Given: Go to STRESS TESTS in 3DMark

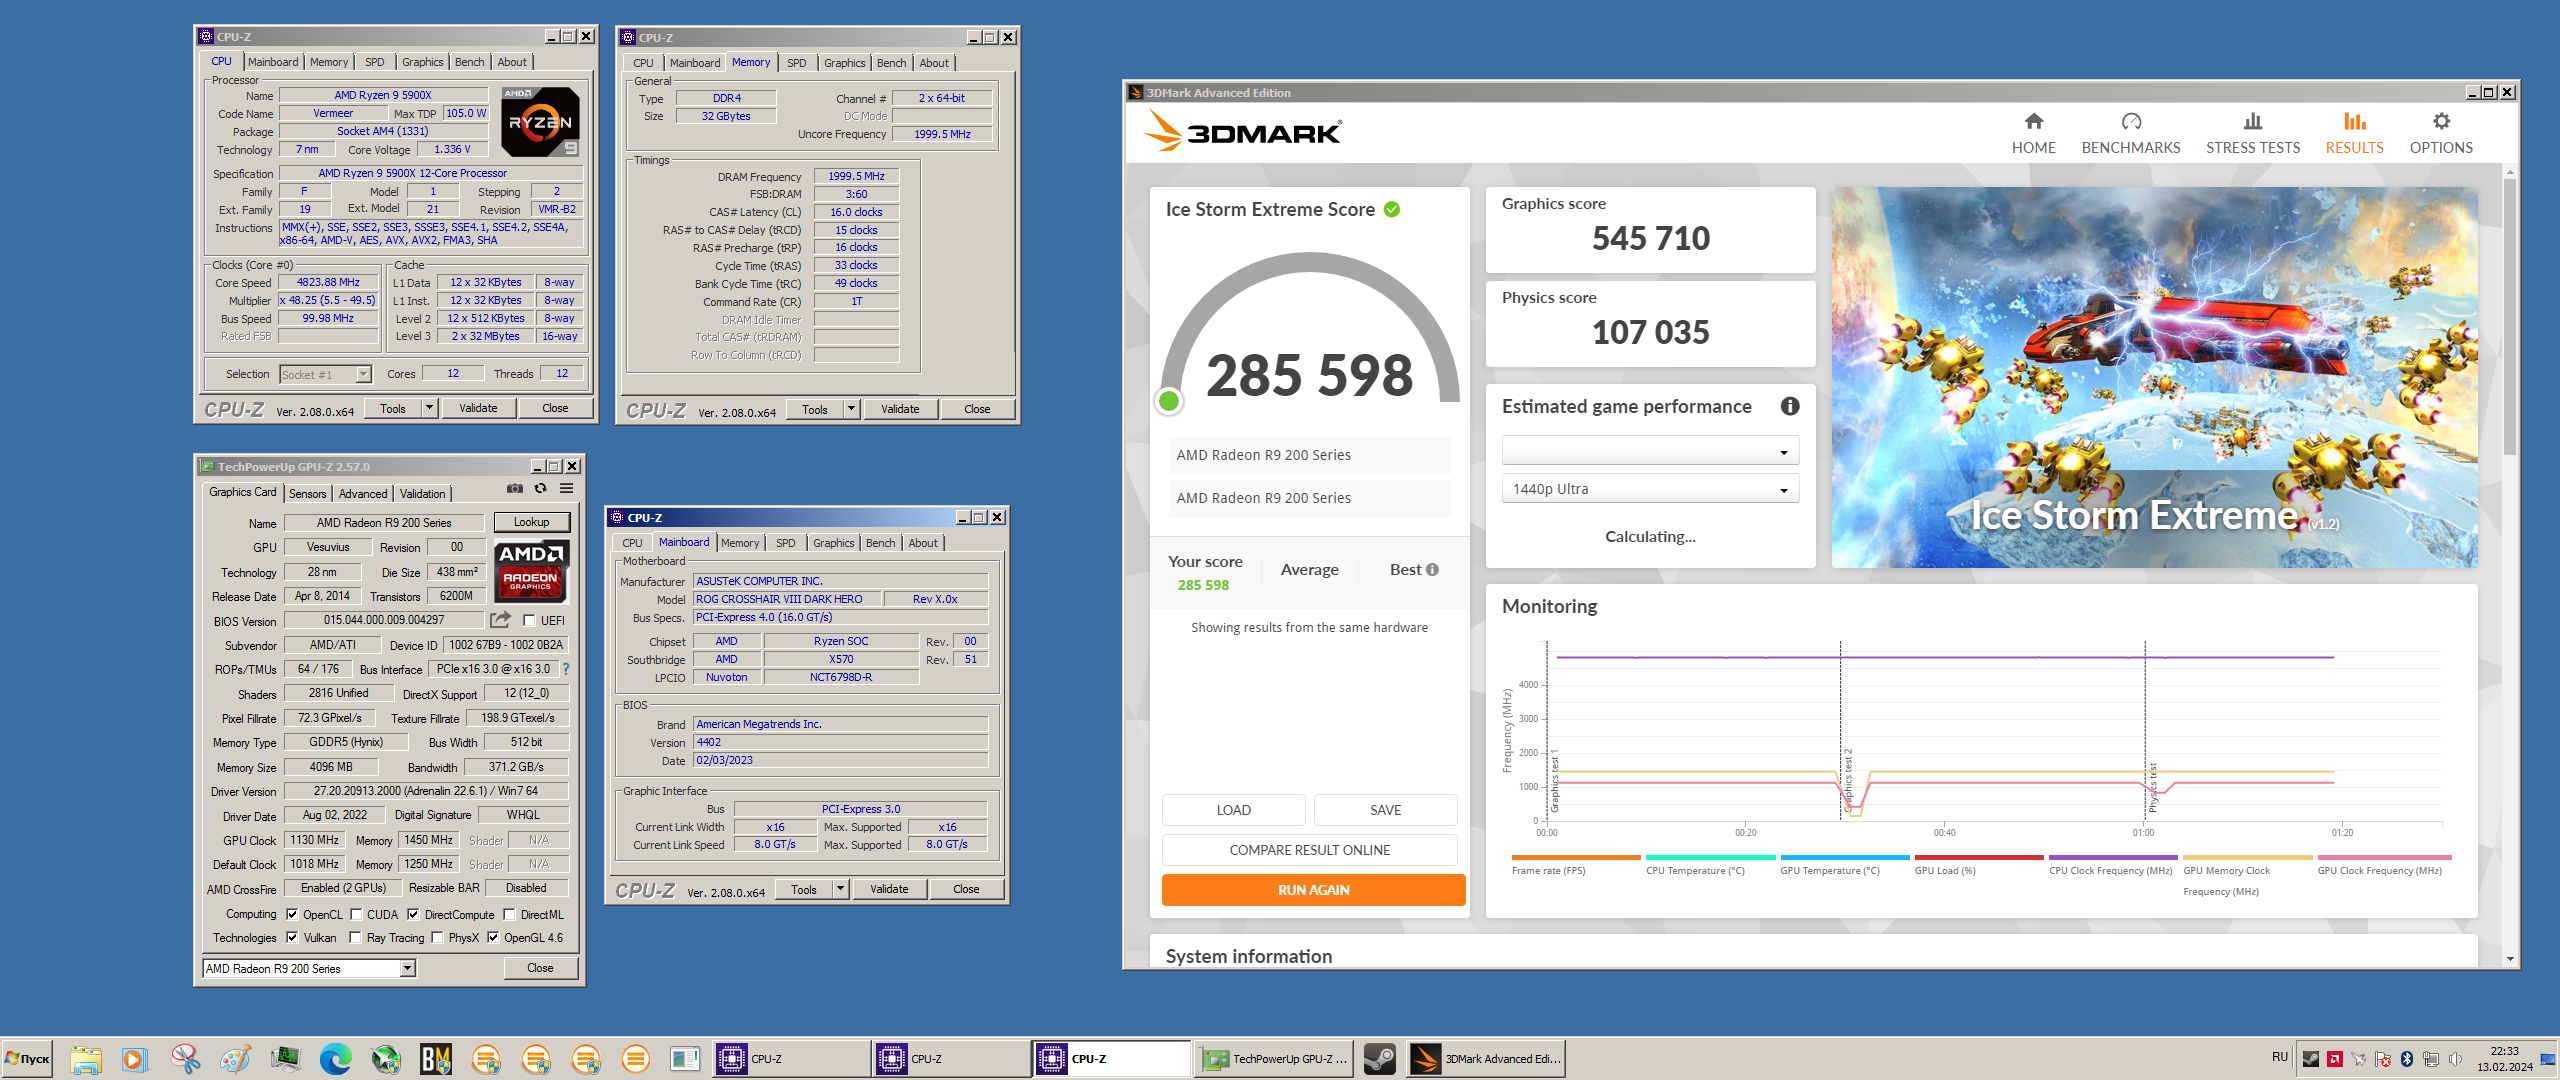Looking at the screenshot, I should tap(2253, 133).
